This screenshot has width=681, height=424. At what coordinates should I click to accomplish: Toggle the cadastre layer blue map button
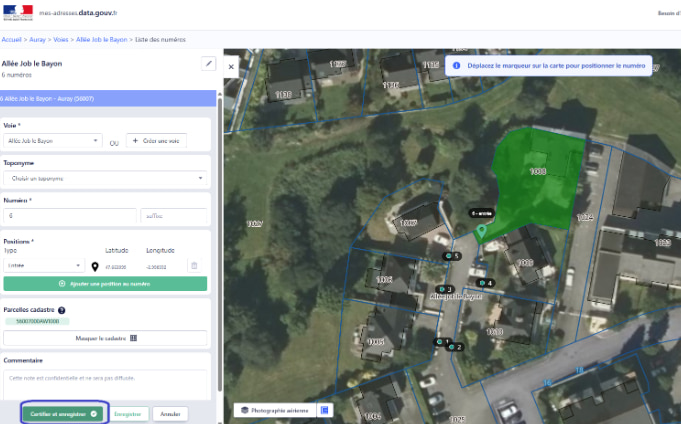coord(324,410)
